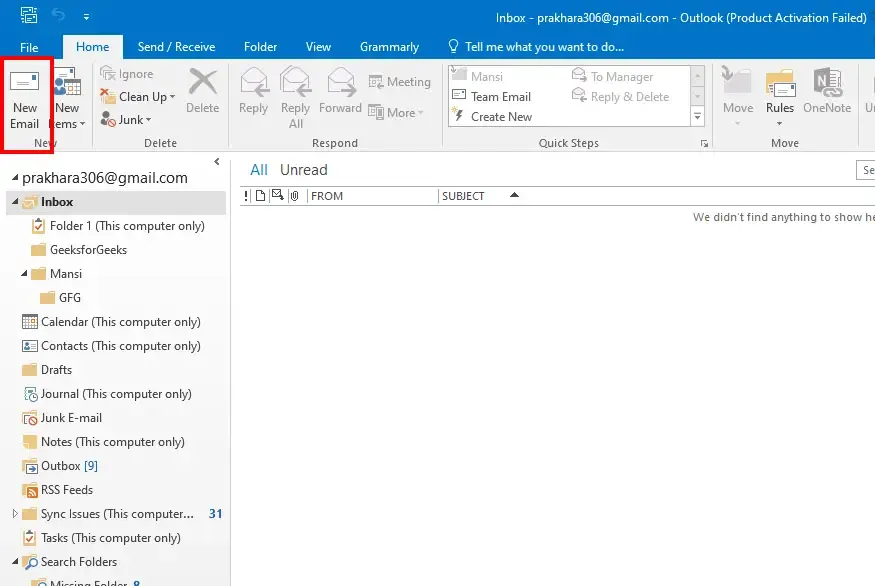Click the Undo quick access icon
Image resolution: width=875 pixels, height=586 pixels.
pyautogui.click(x=58, y=15)
